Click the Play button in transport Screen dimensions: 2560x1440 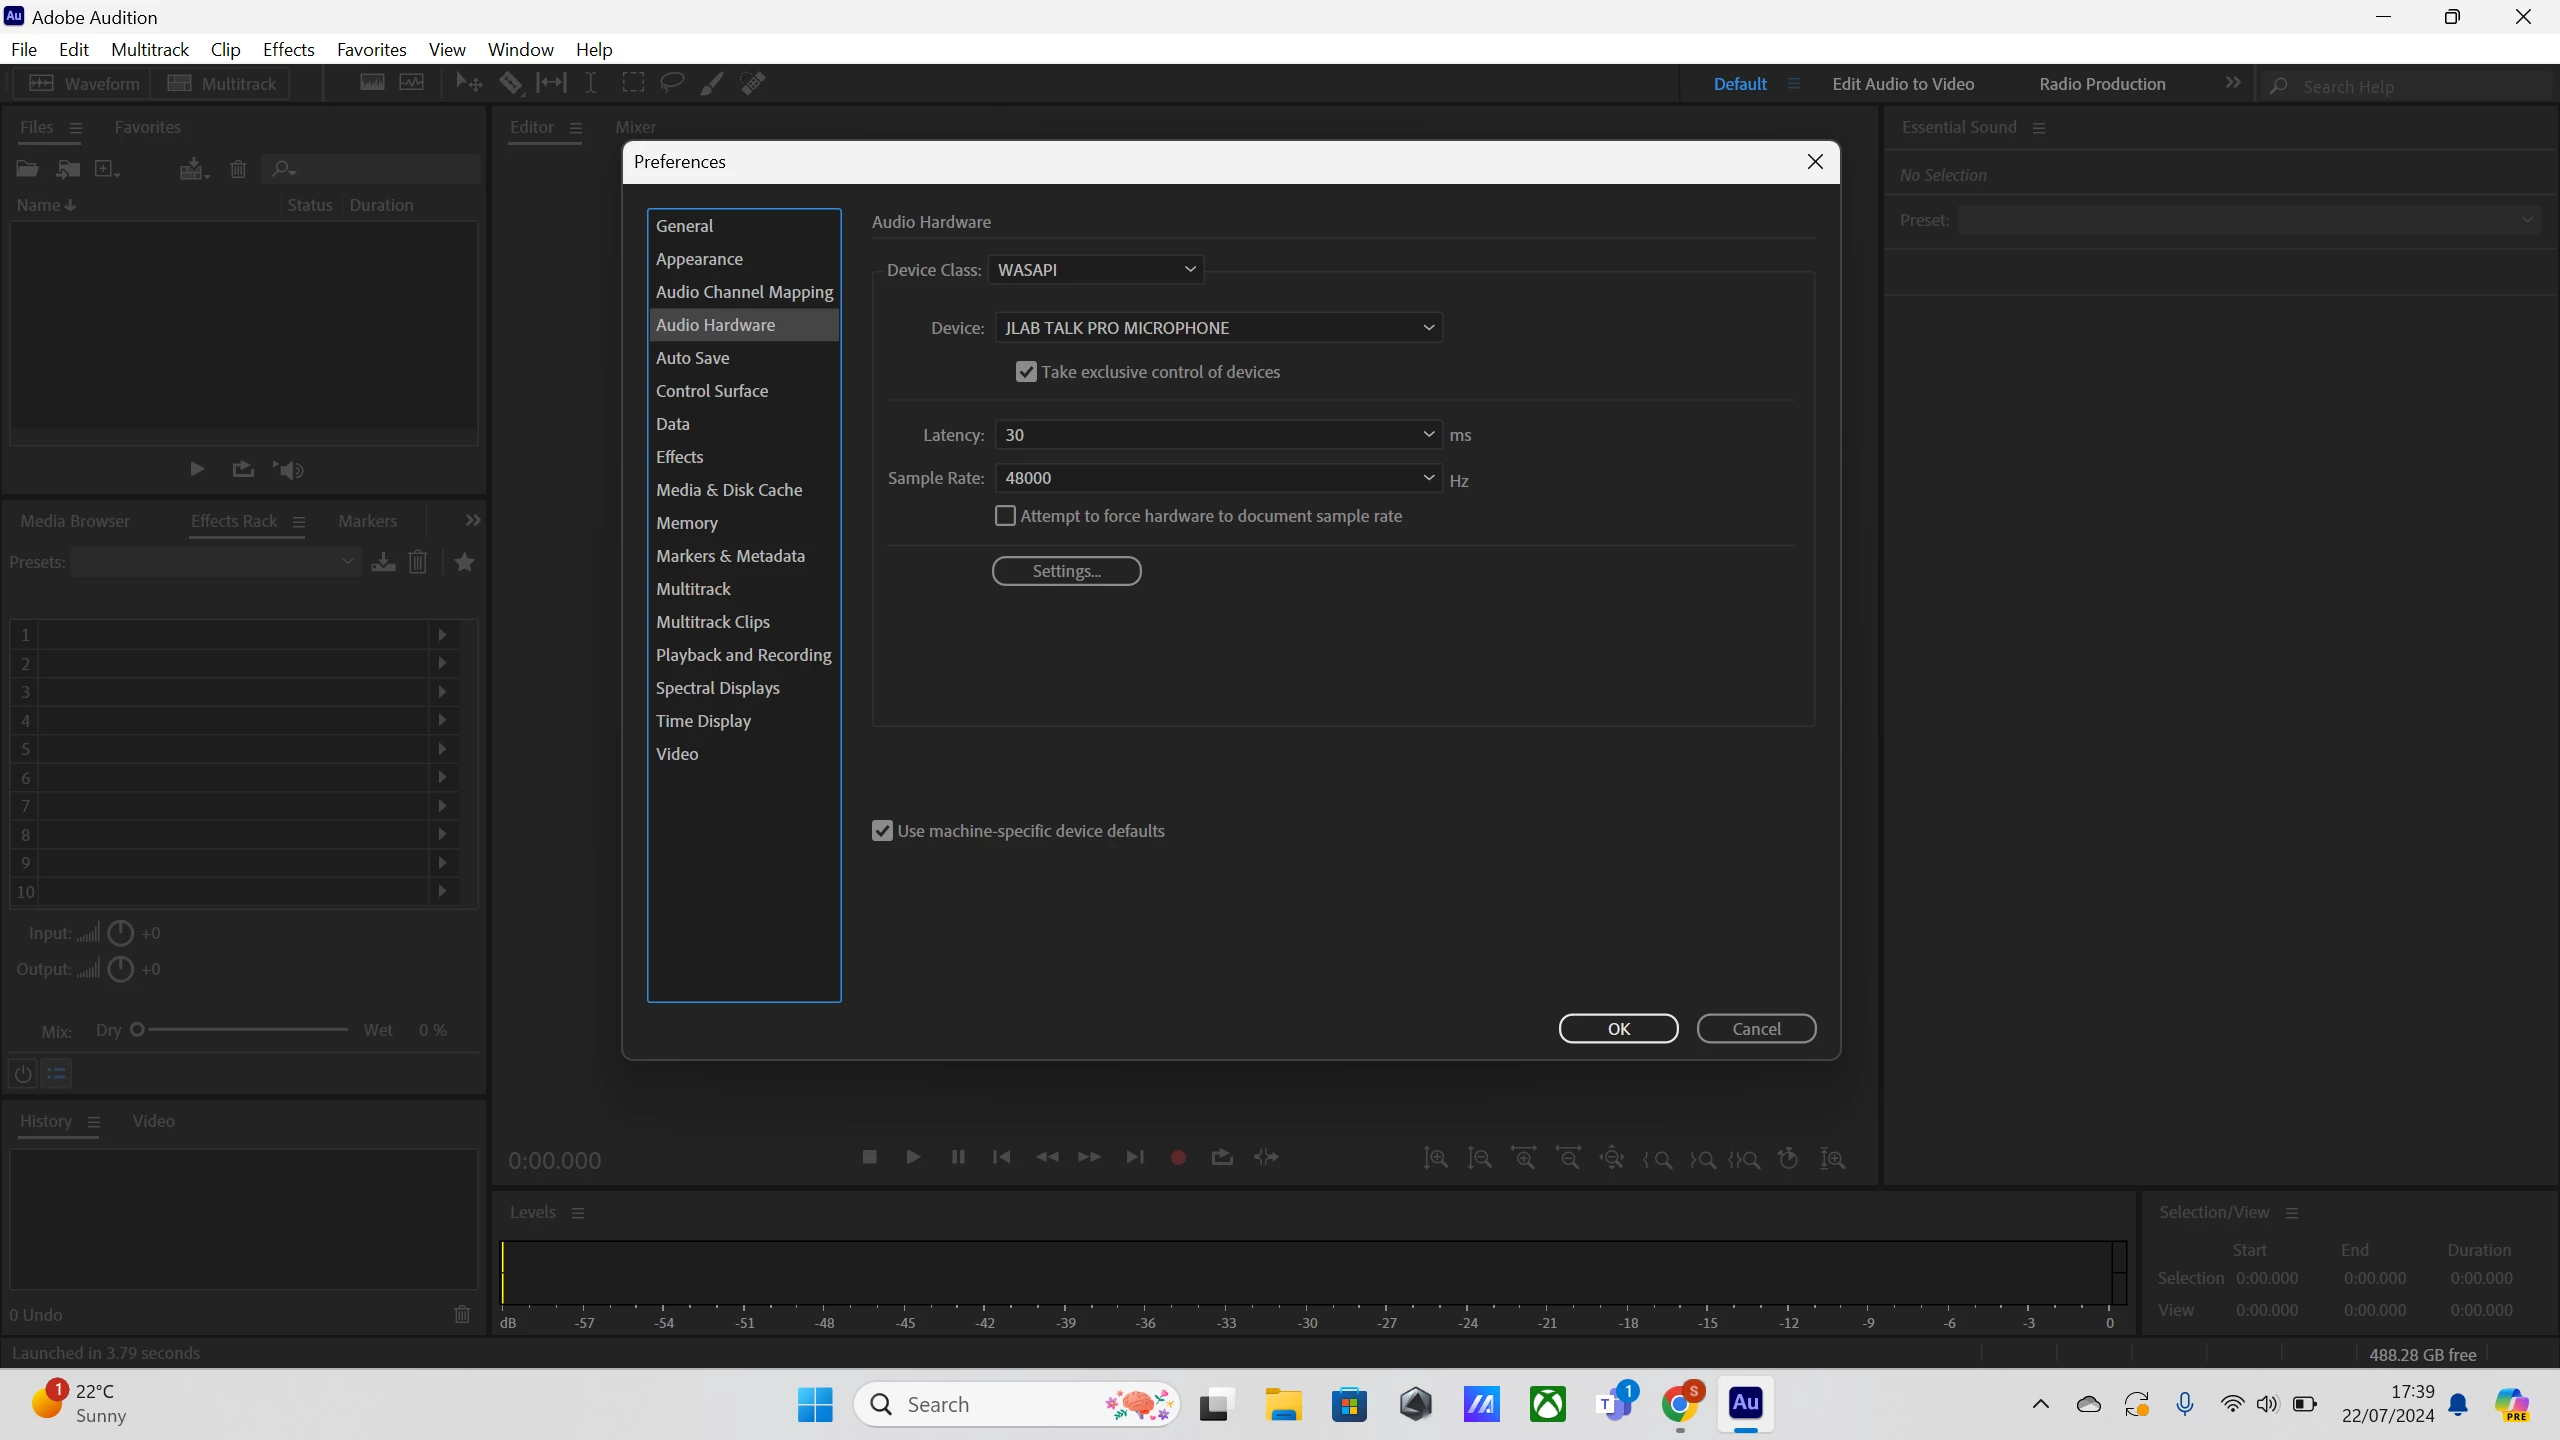(x=913, y=1157)
